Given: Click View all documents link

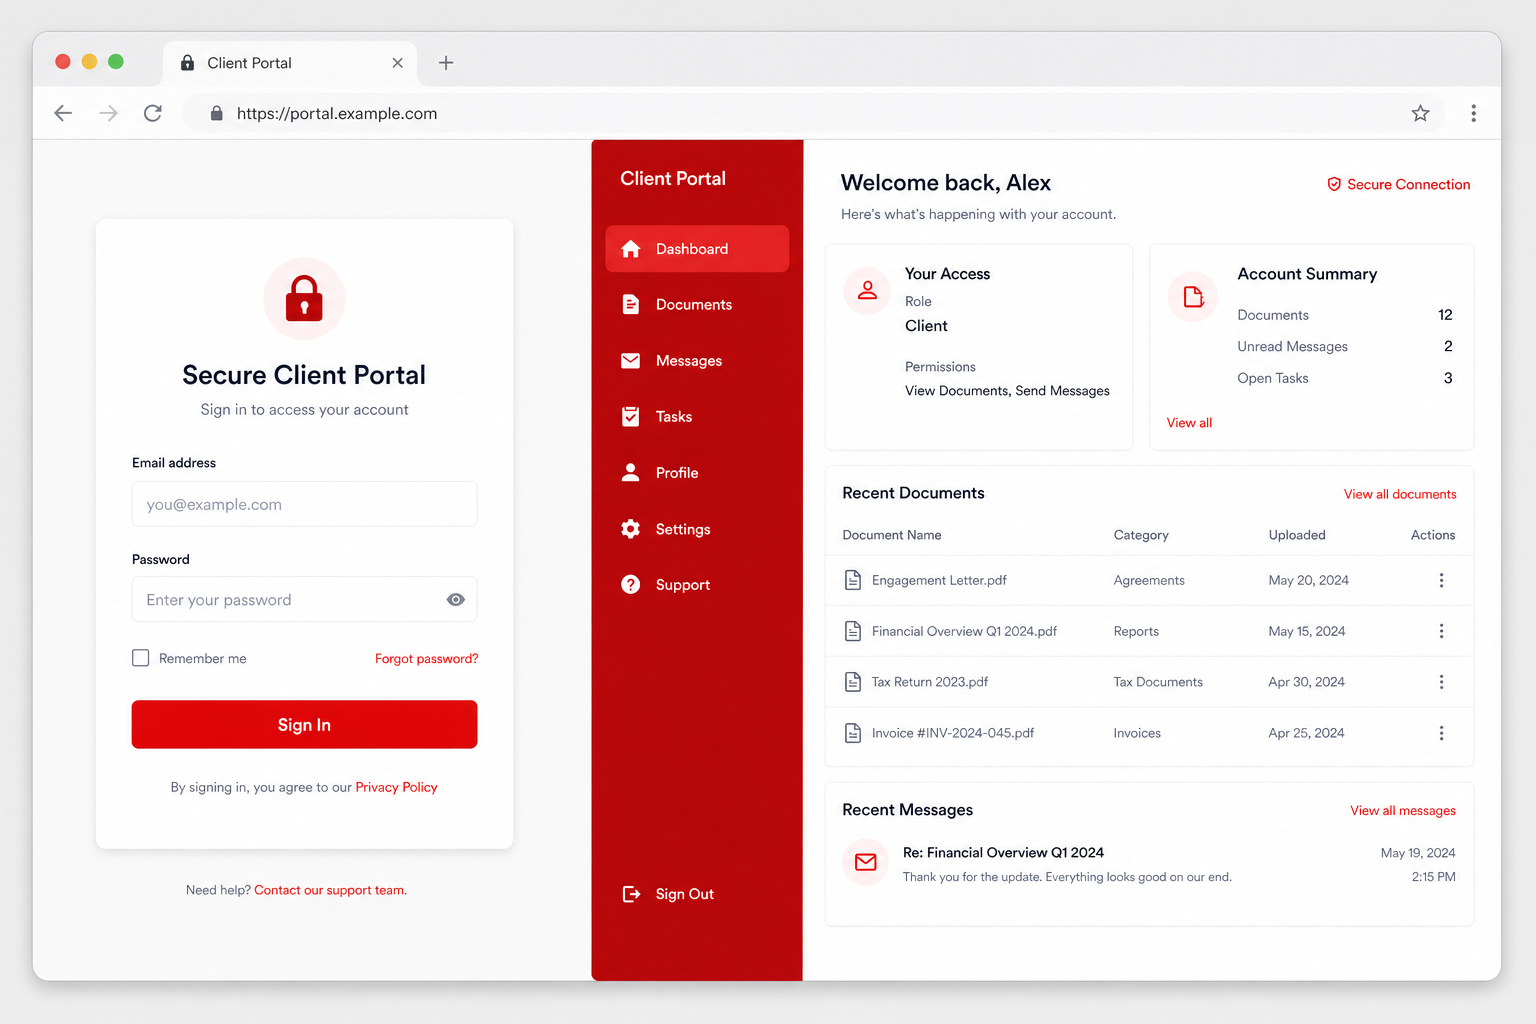Looking at the screenshot, I should pos(1400,494).
